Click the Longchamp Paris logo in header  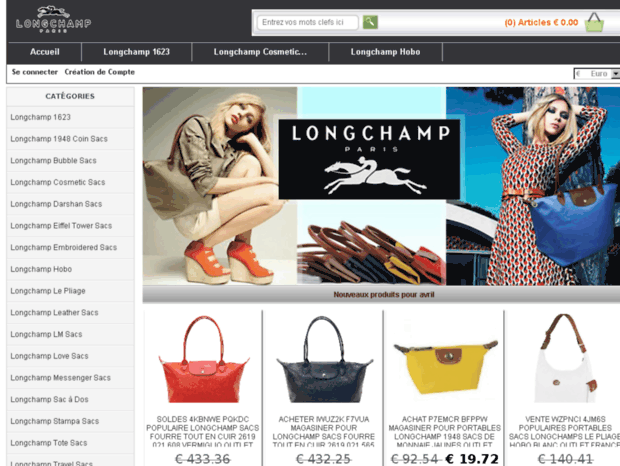click(53, 19)
